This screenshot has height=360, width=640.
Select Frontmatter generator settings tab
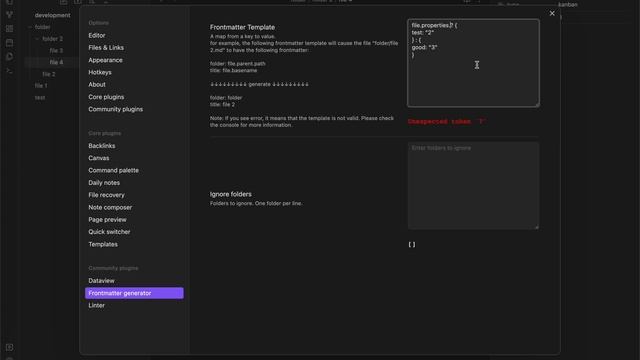click(x=134, y=293)
